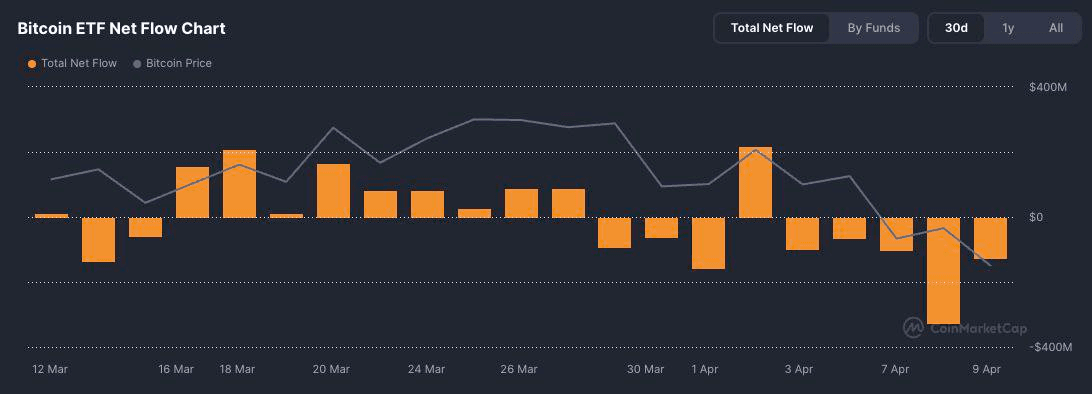Select the 1y time range
The height and width of the screenshot is (394, 1092).
1008,28
